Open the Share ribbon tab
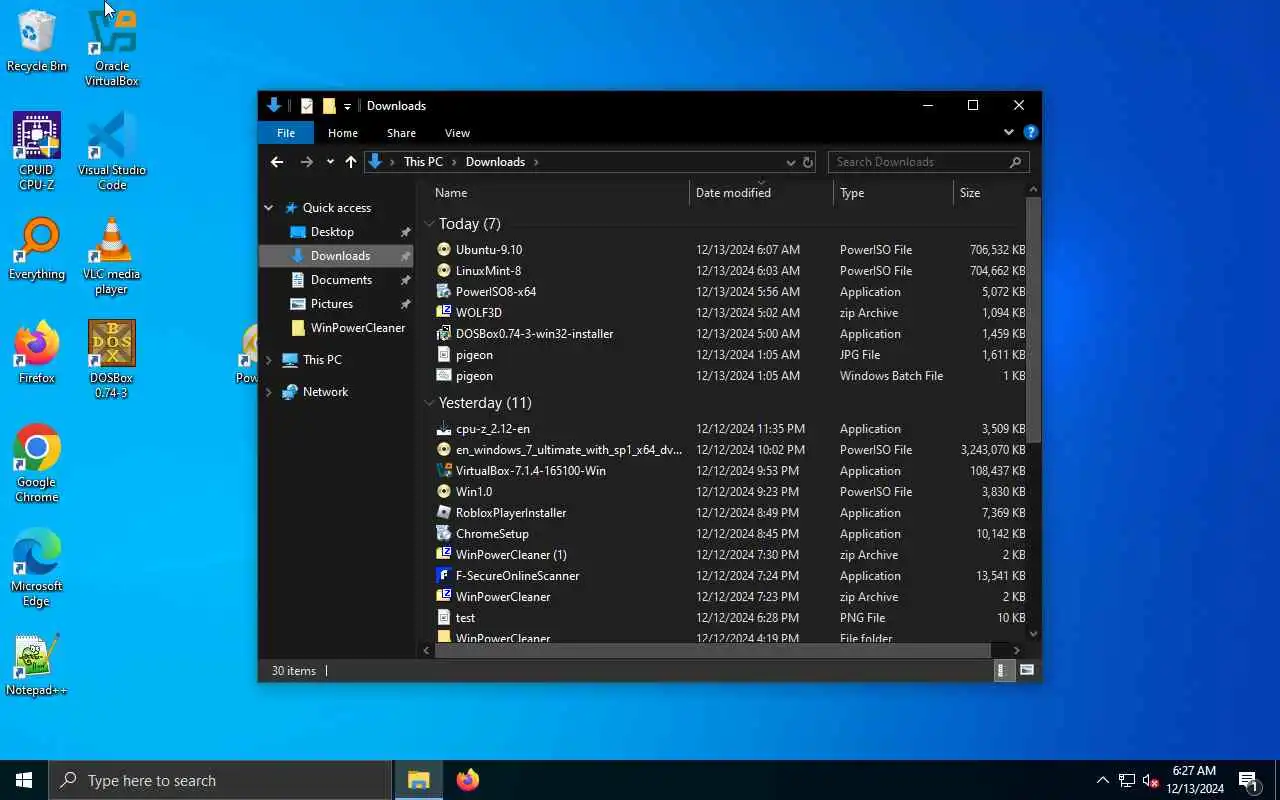The width and height of the screenshot is (1280, 800). pyautogui.click(x=401, y=133)
